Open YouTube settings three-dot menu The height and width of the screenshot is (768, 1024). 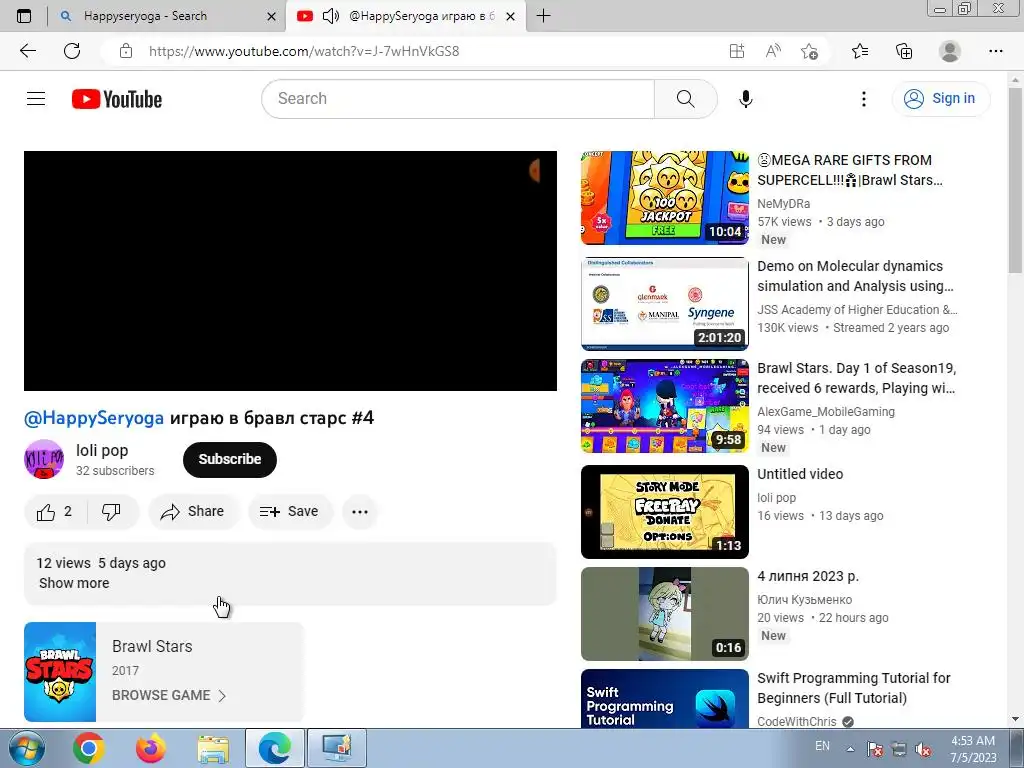[863, 99]
